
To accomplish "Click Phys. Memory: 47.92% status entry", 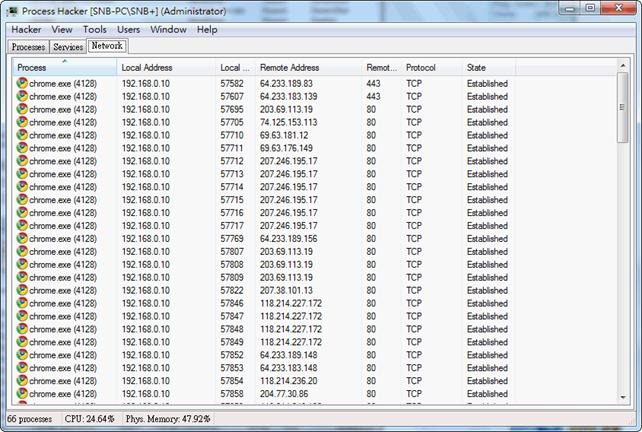I will point(168,419).
